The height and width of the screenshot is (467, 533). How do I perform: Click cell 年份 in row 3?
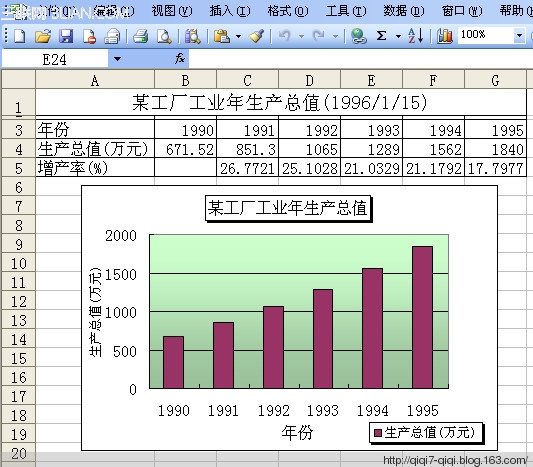click(95, 129)
